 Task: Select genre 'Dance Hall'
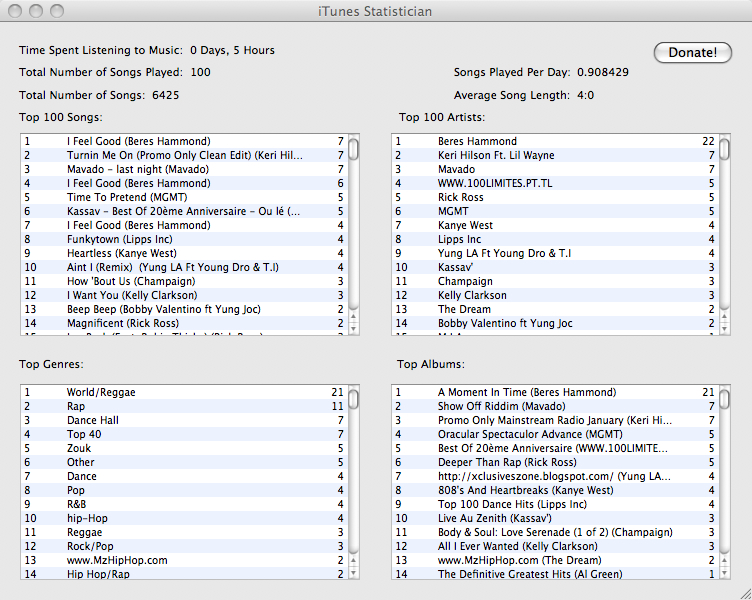tap(185, 420)
